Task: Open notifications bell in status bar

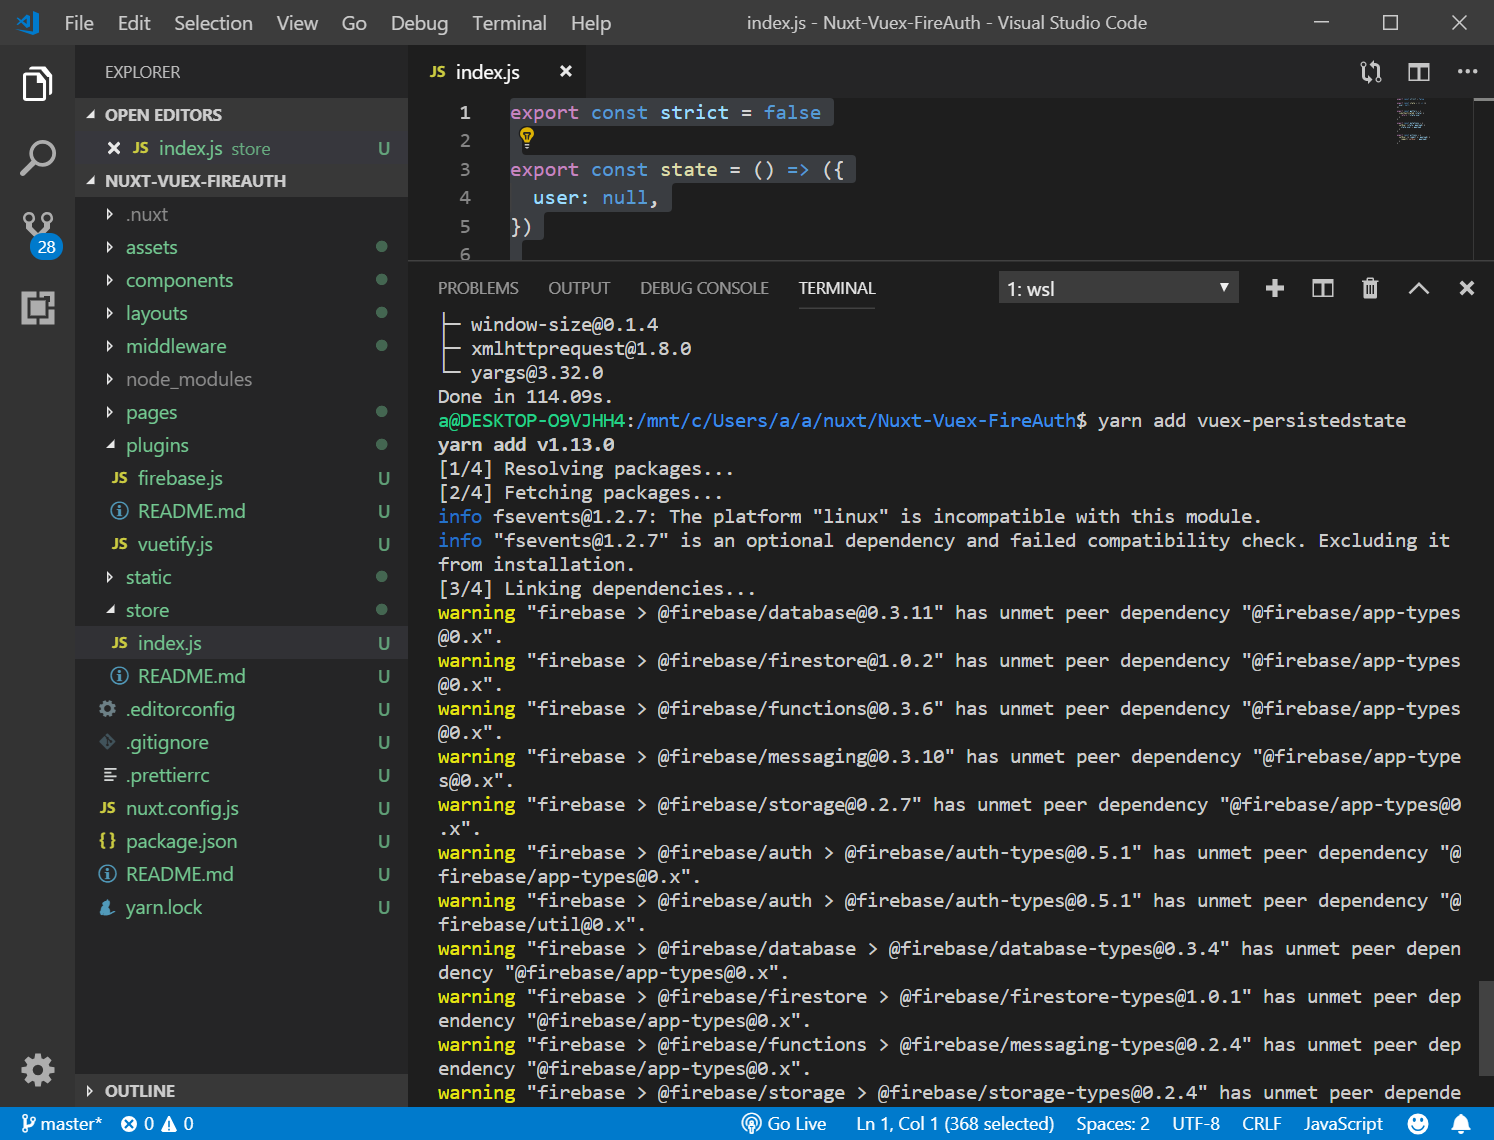Action: (x=1461, y=1124)
